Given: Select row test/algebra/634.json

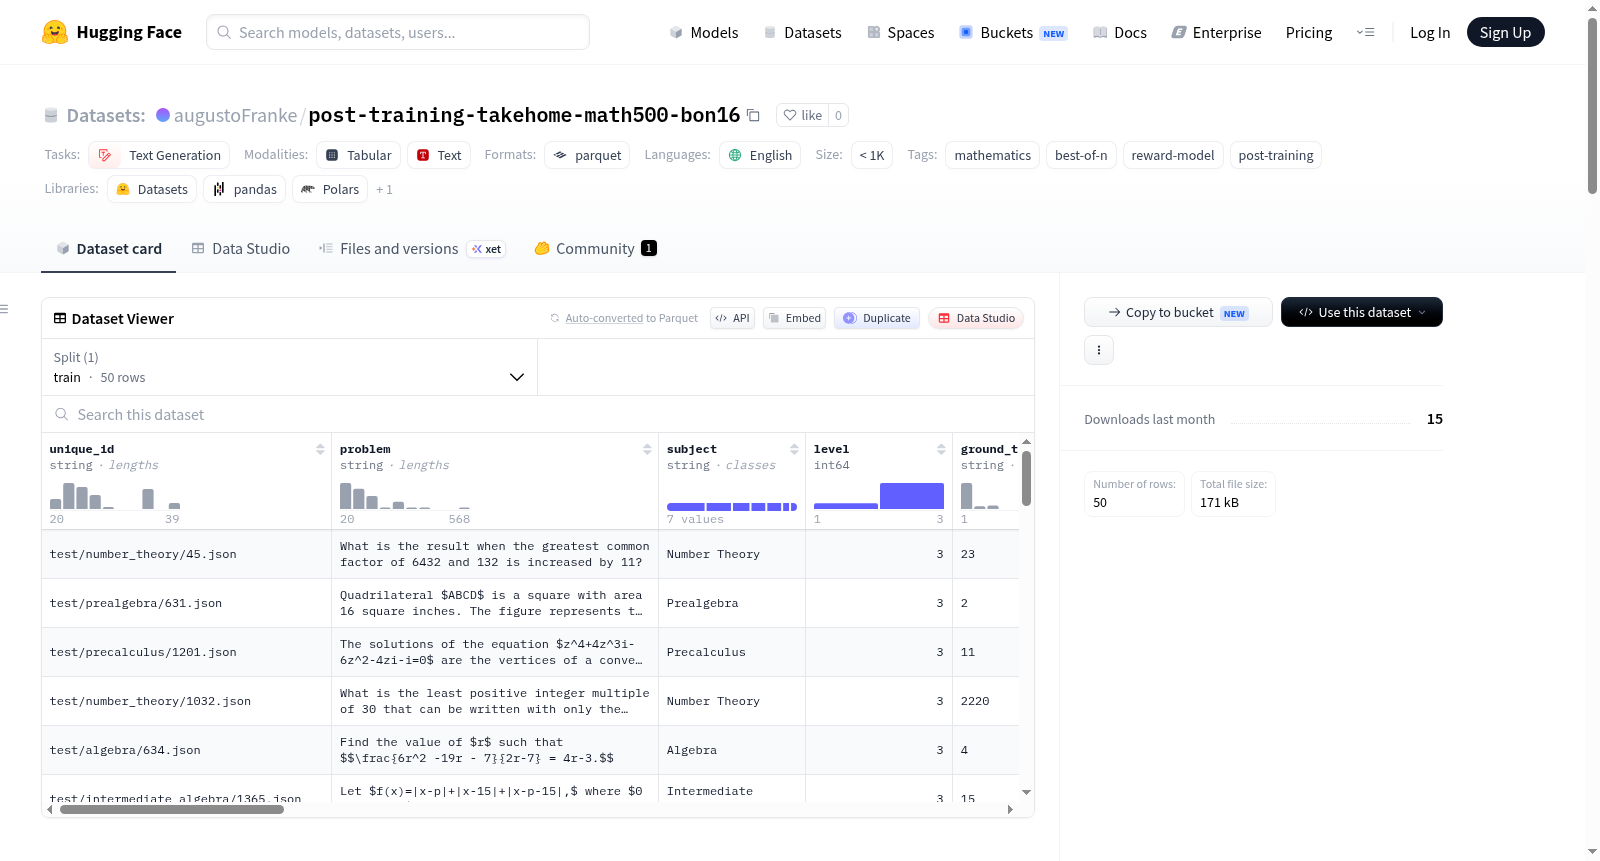Looking at the screenshot, I should click(530, 750).
